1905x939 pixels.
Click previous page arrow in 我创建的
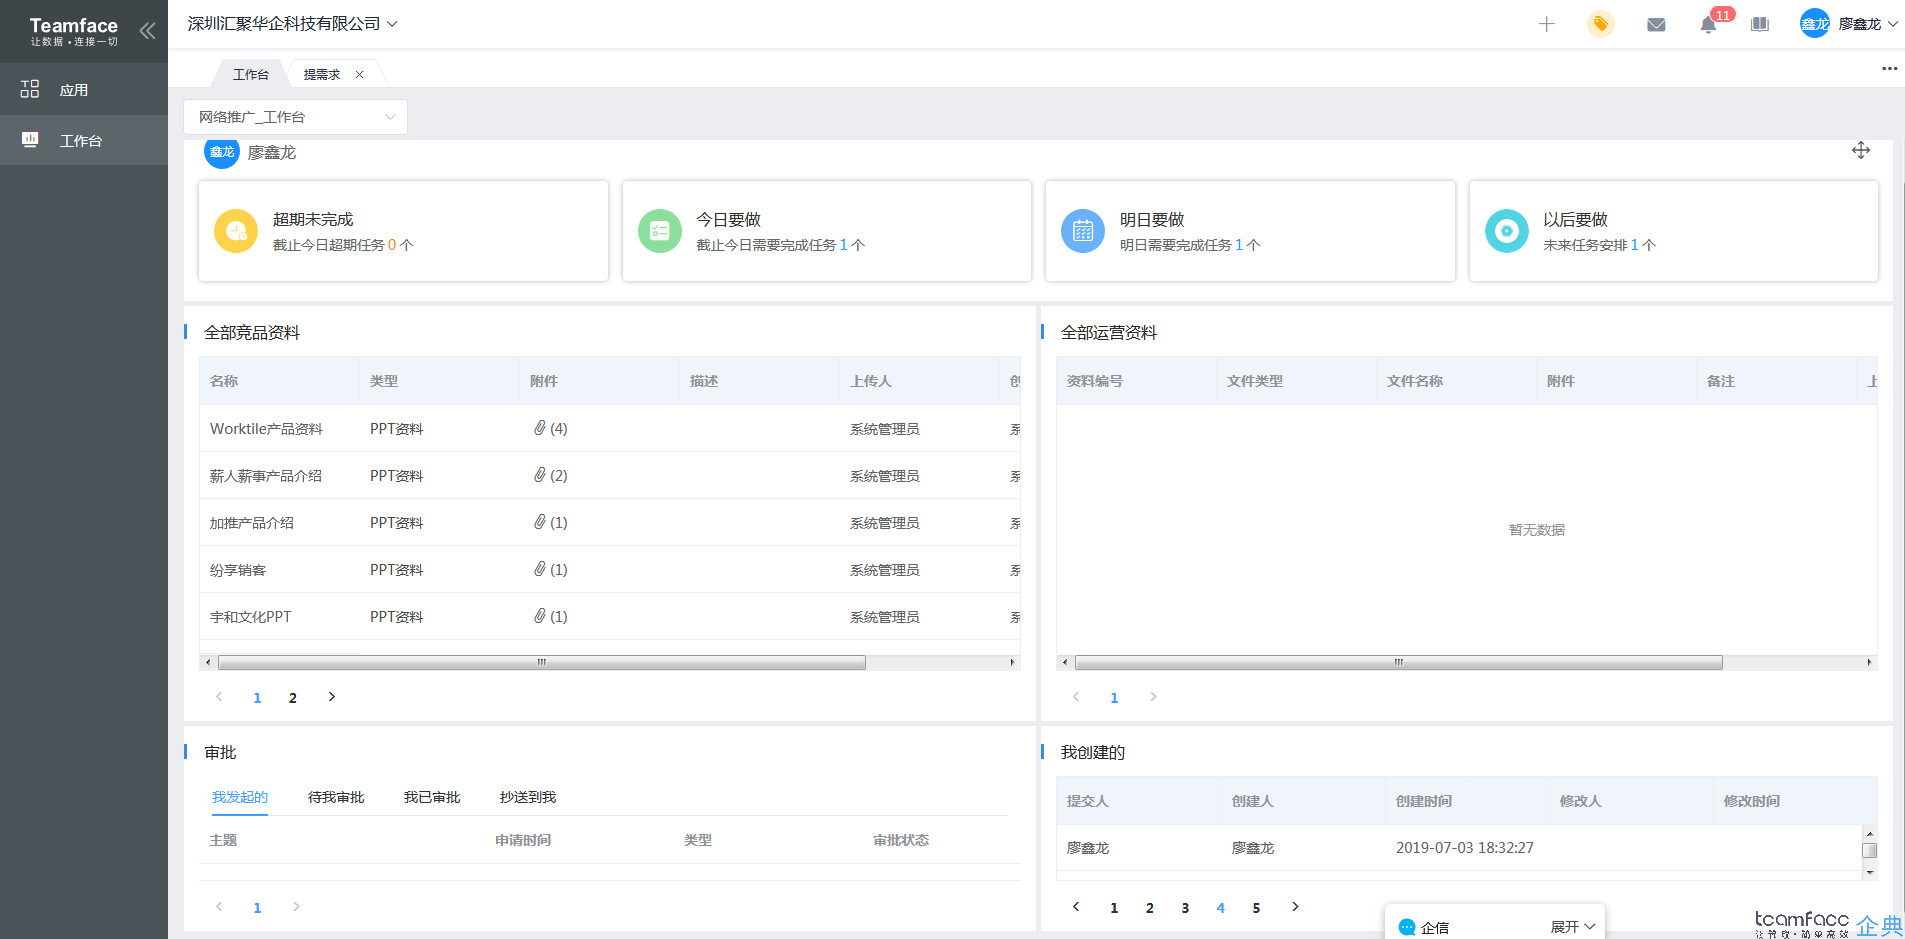point(1076,907)
